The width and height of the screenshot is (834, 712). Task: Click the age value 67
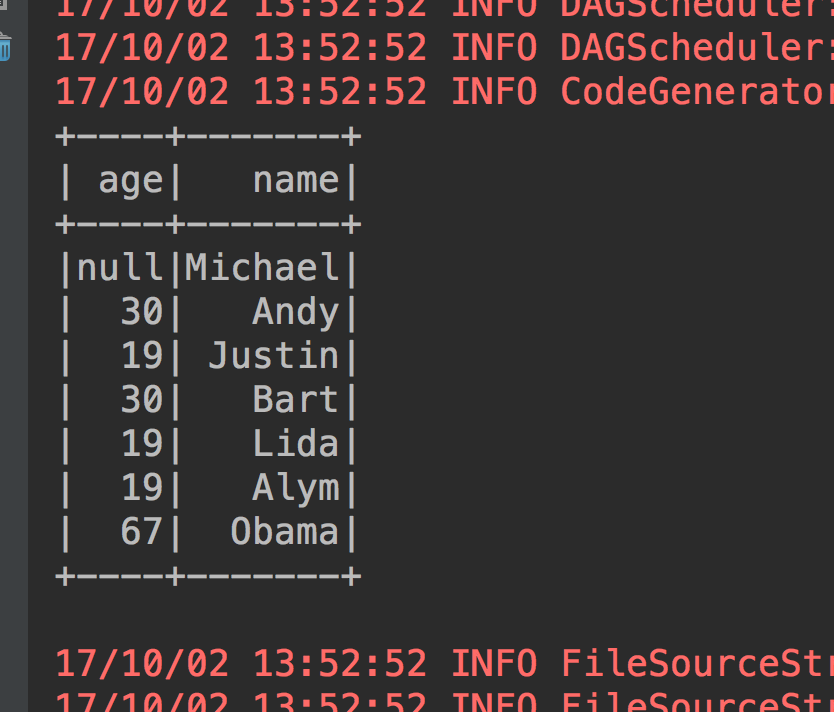point(141,532)
